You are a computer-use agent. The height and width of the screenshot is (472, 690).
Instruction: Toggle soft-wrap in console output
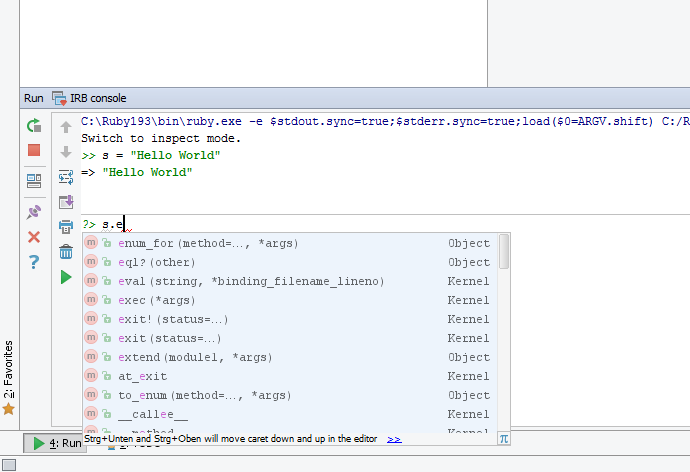point(66,177)
